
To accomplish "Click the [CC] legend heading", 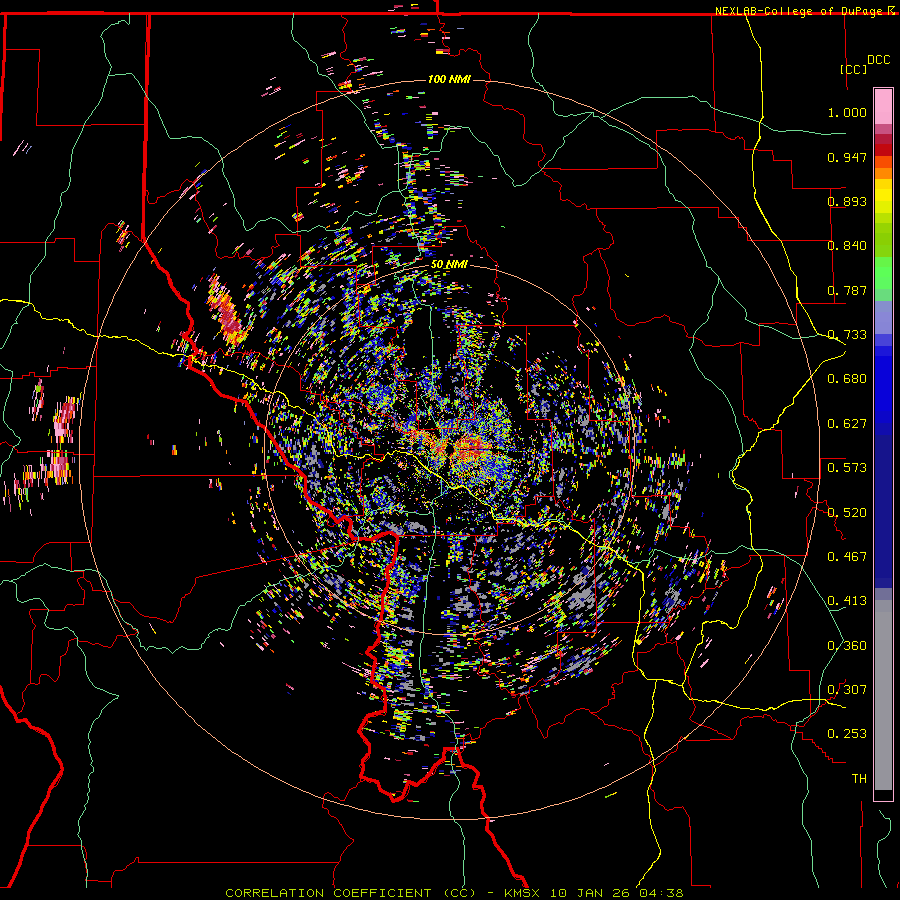I will (853, 69).
